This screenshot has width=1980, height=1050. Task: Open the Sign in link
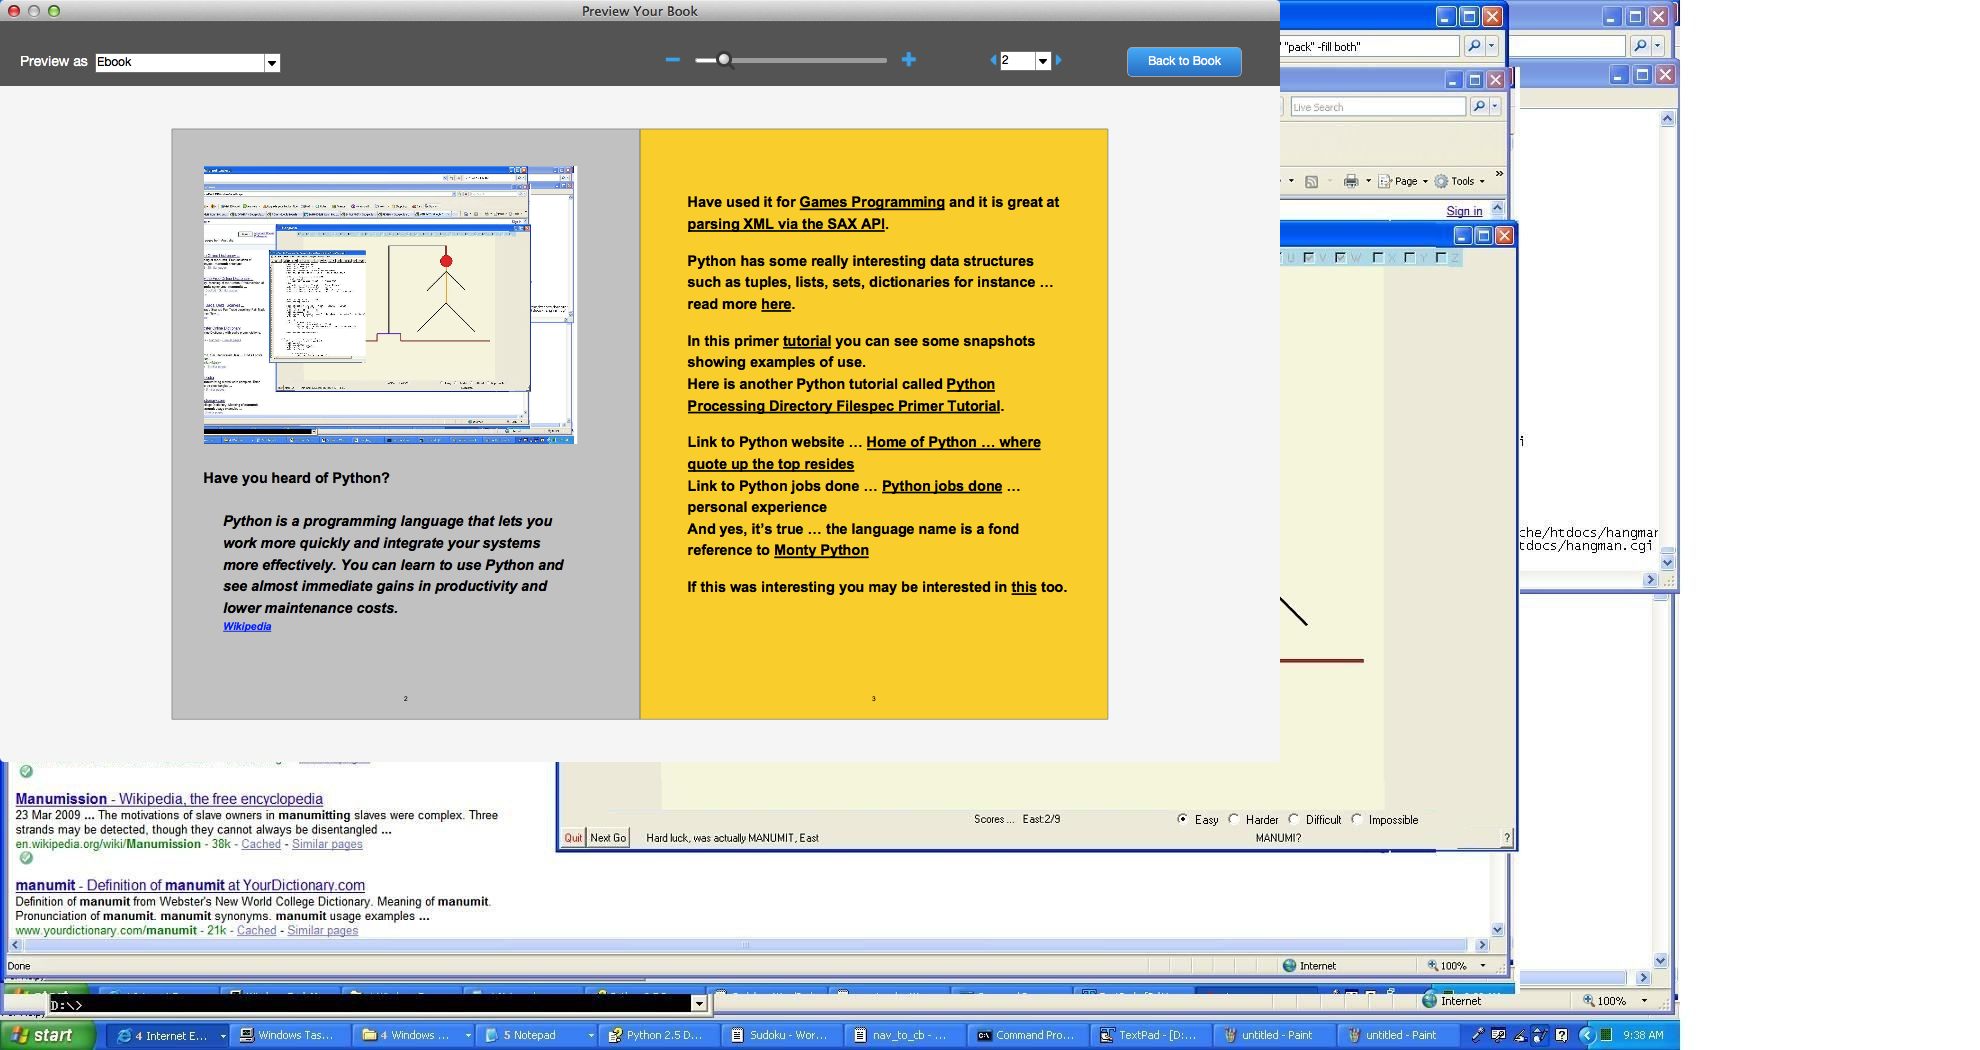click(1464, 211)
